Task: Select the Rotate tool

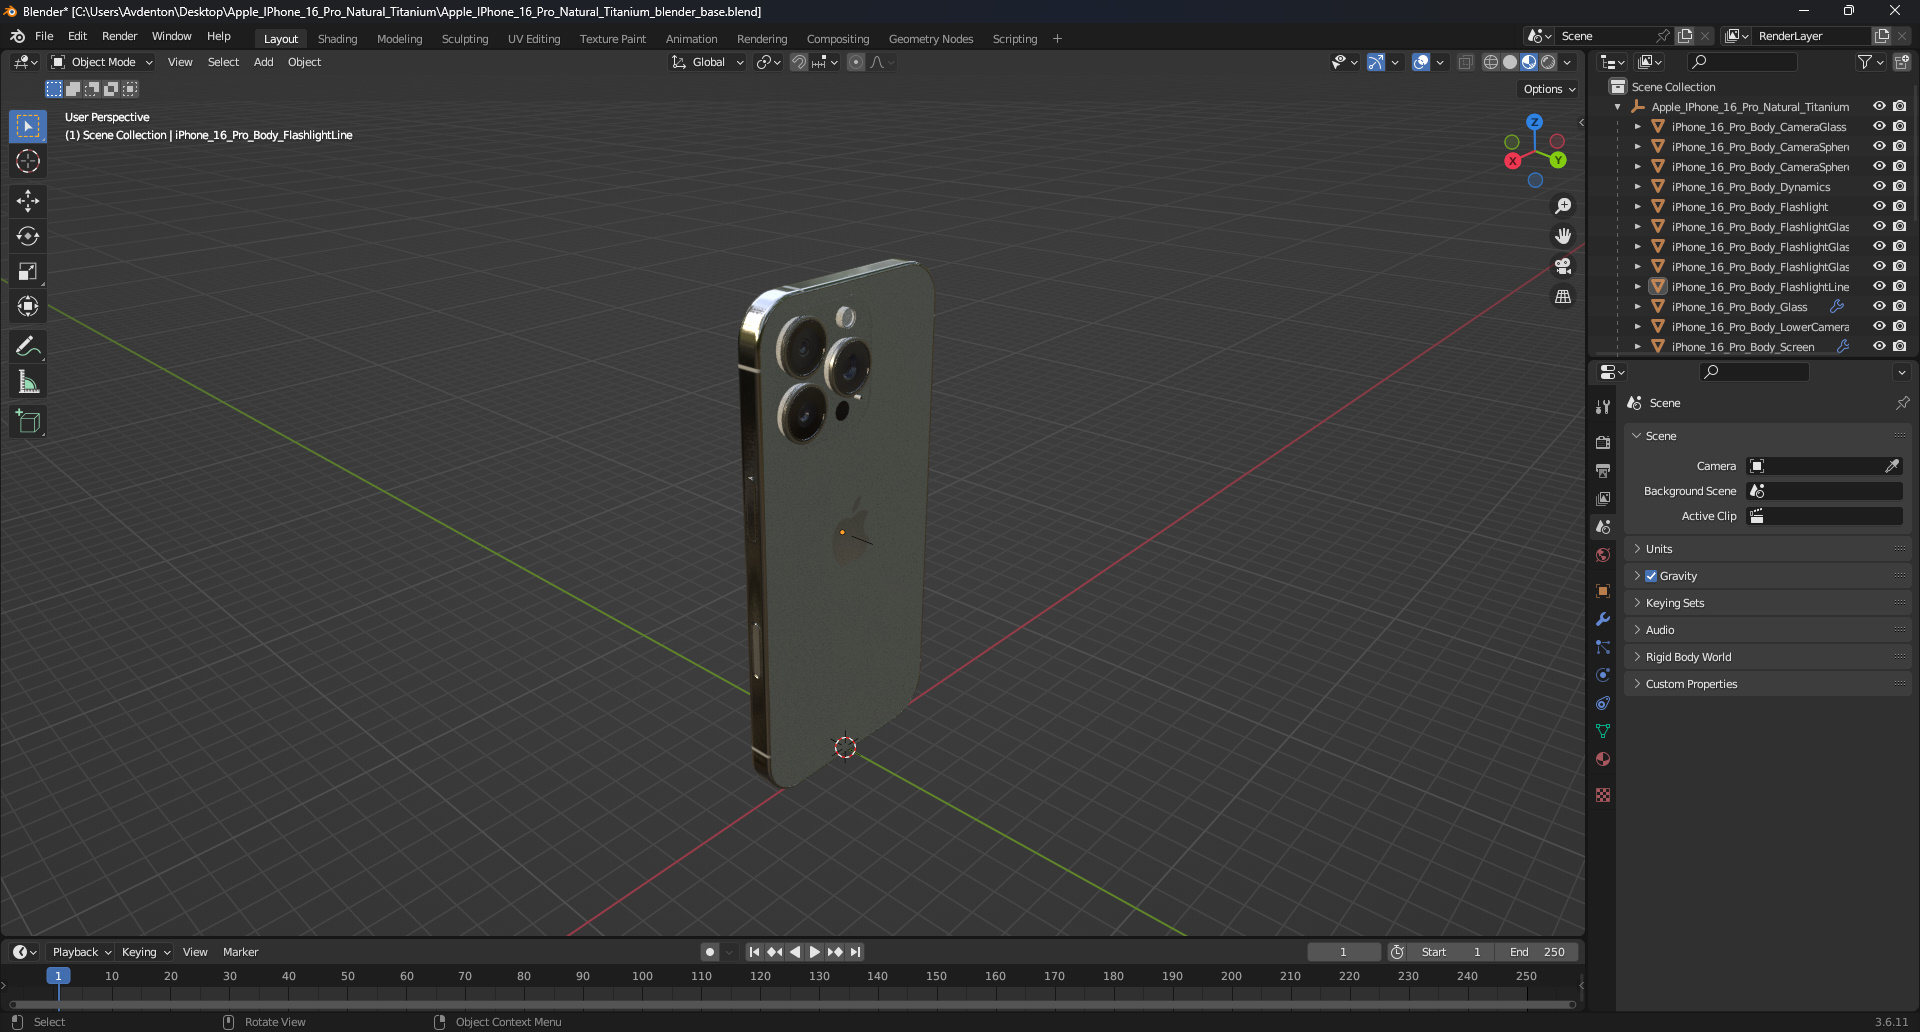Action: click(x=28, y=236)
